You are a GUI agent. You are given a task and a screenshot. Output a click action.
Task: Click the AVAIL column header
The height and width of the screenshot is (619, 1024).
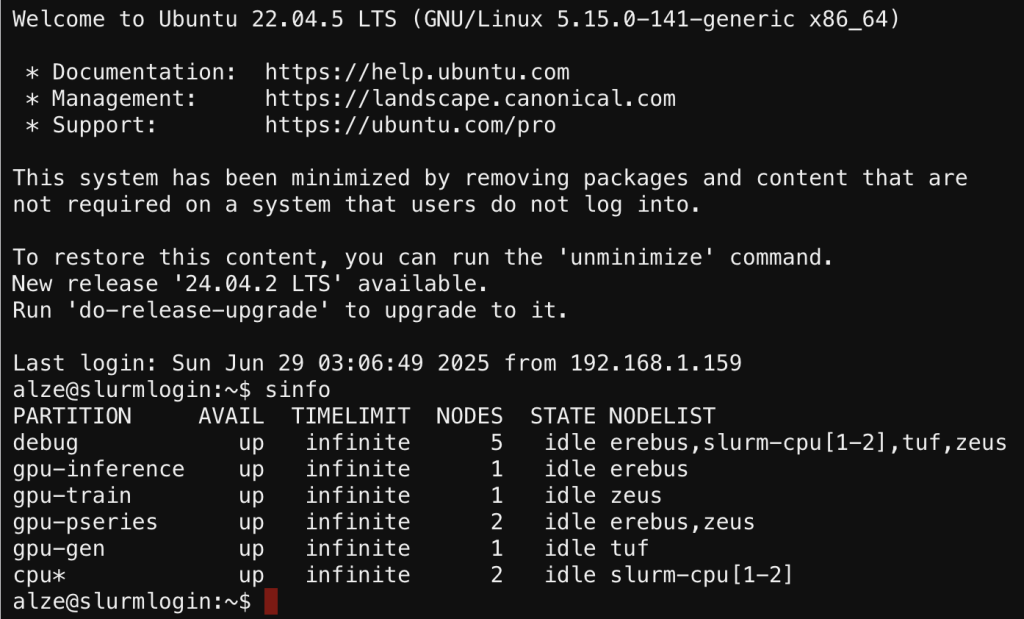[231, 416]
